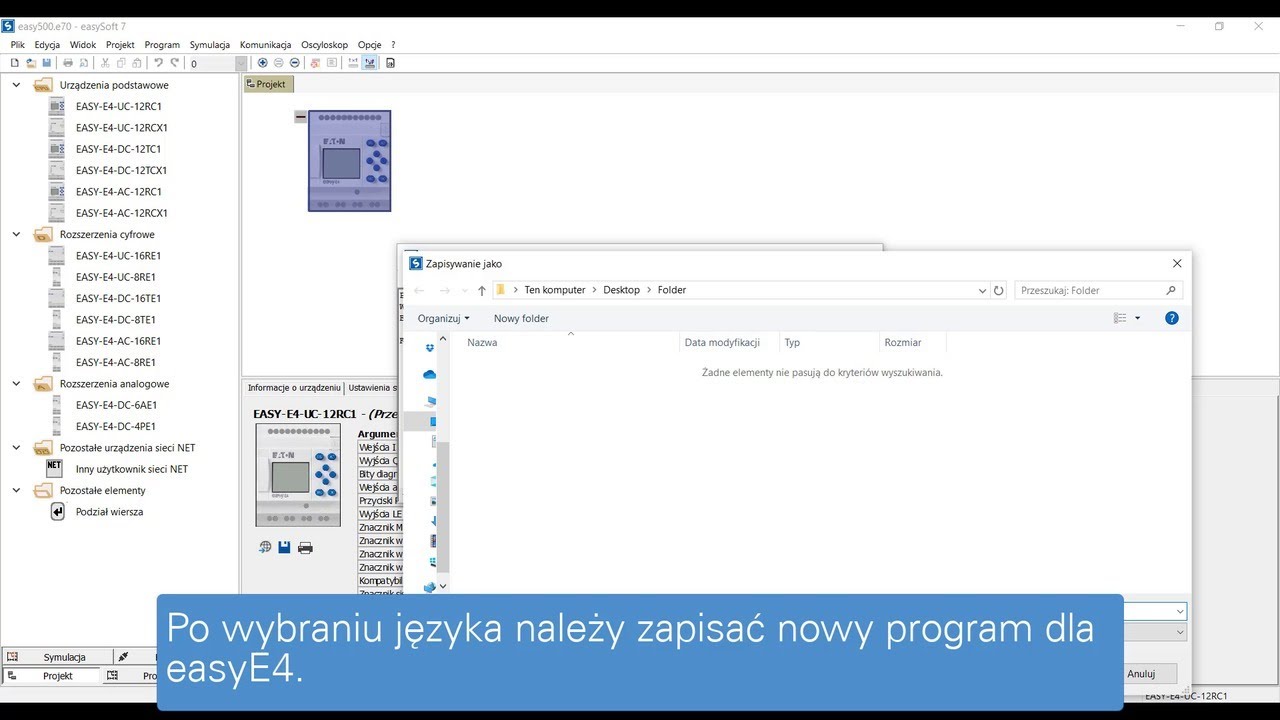Open the toolbar number combo box

coord(241,63)
